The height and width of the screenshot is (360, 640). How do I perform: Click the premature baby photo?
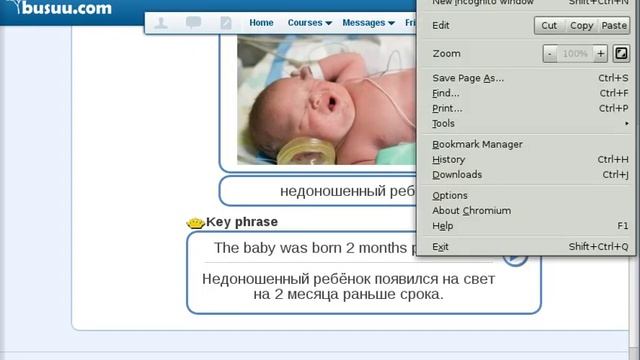327,100
